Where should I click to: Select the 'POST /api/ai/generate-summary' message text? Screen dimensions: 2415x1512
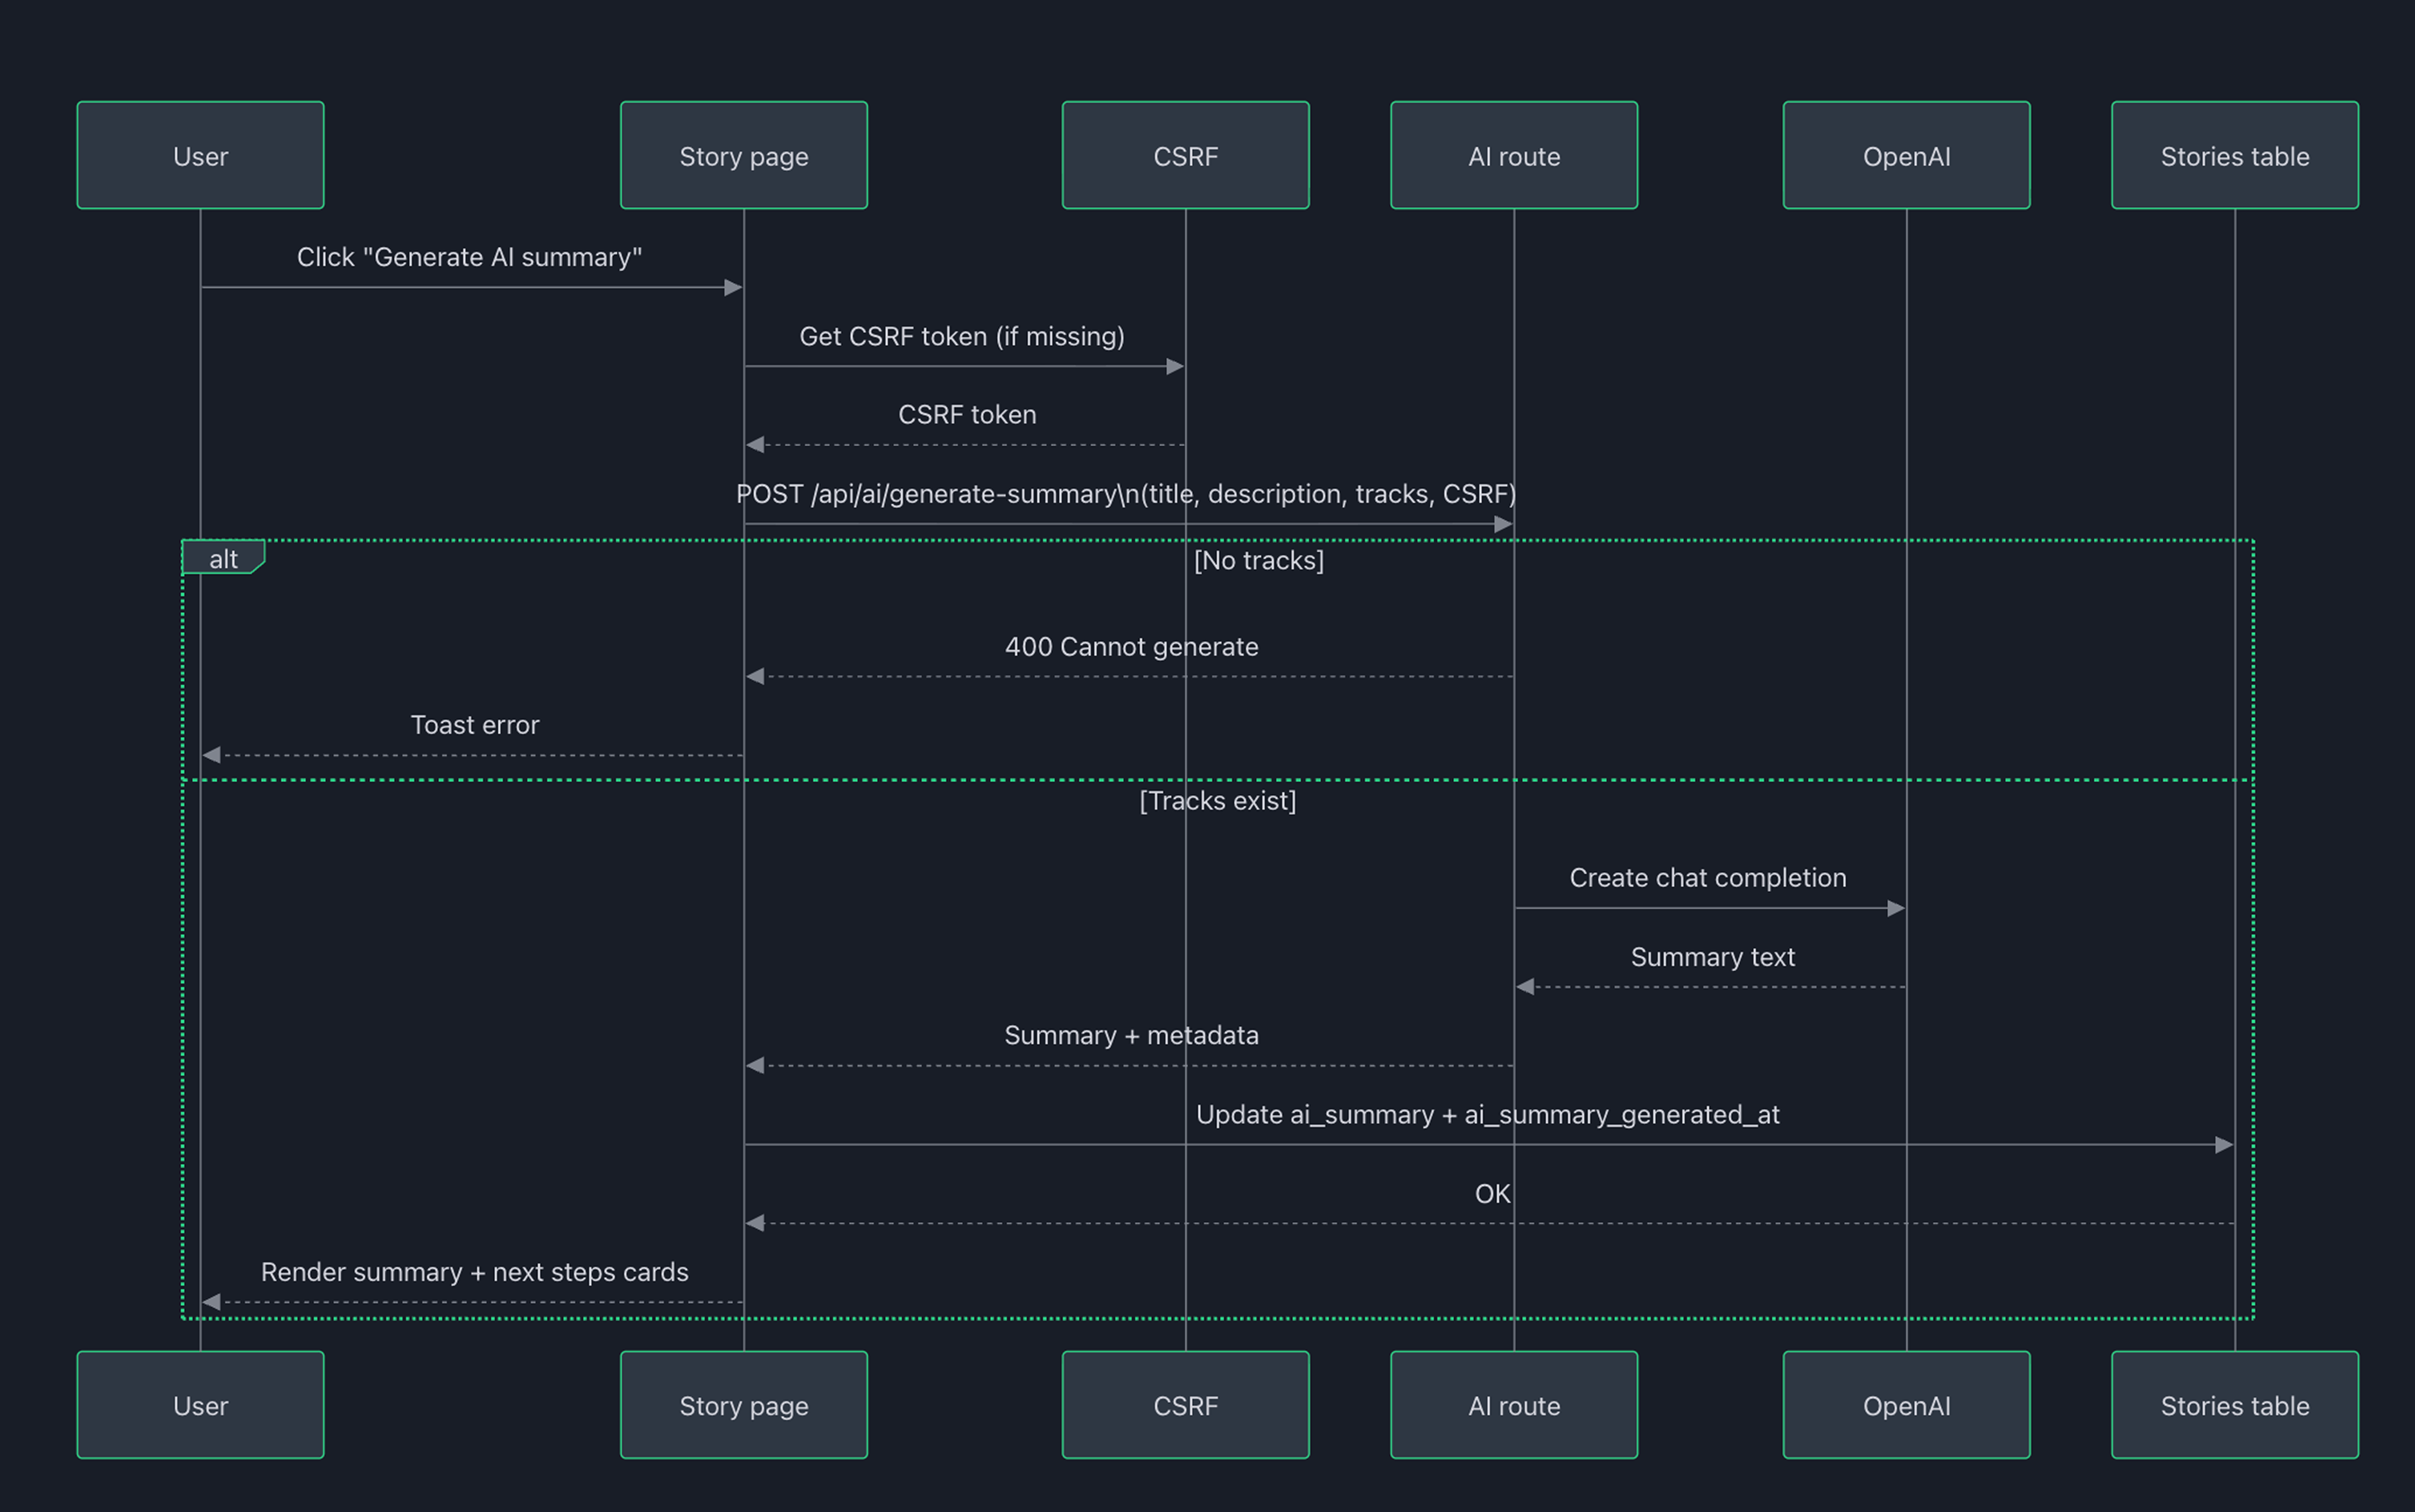click(x=1127, y=493)
